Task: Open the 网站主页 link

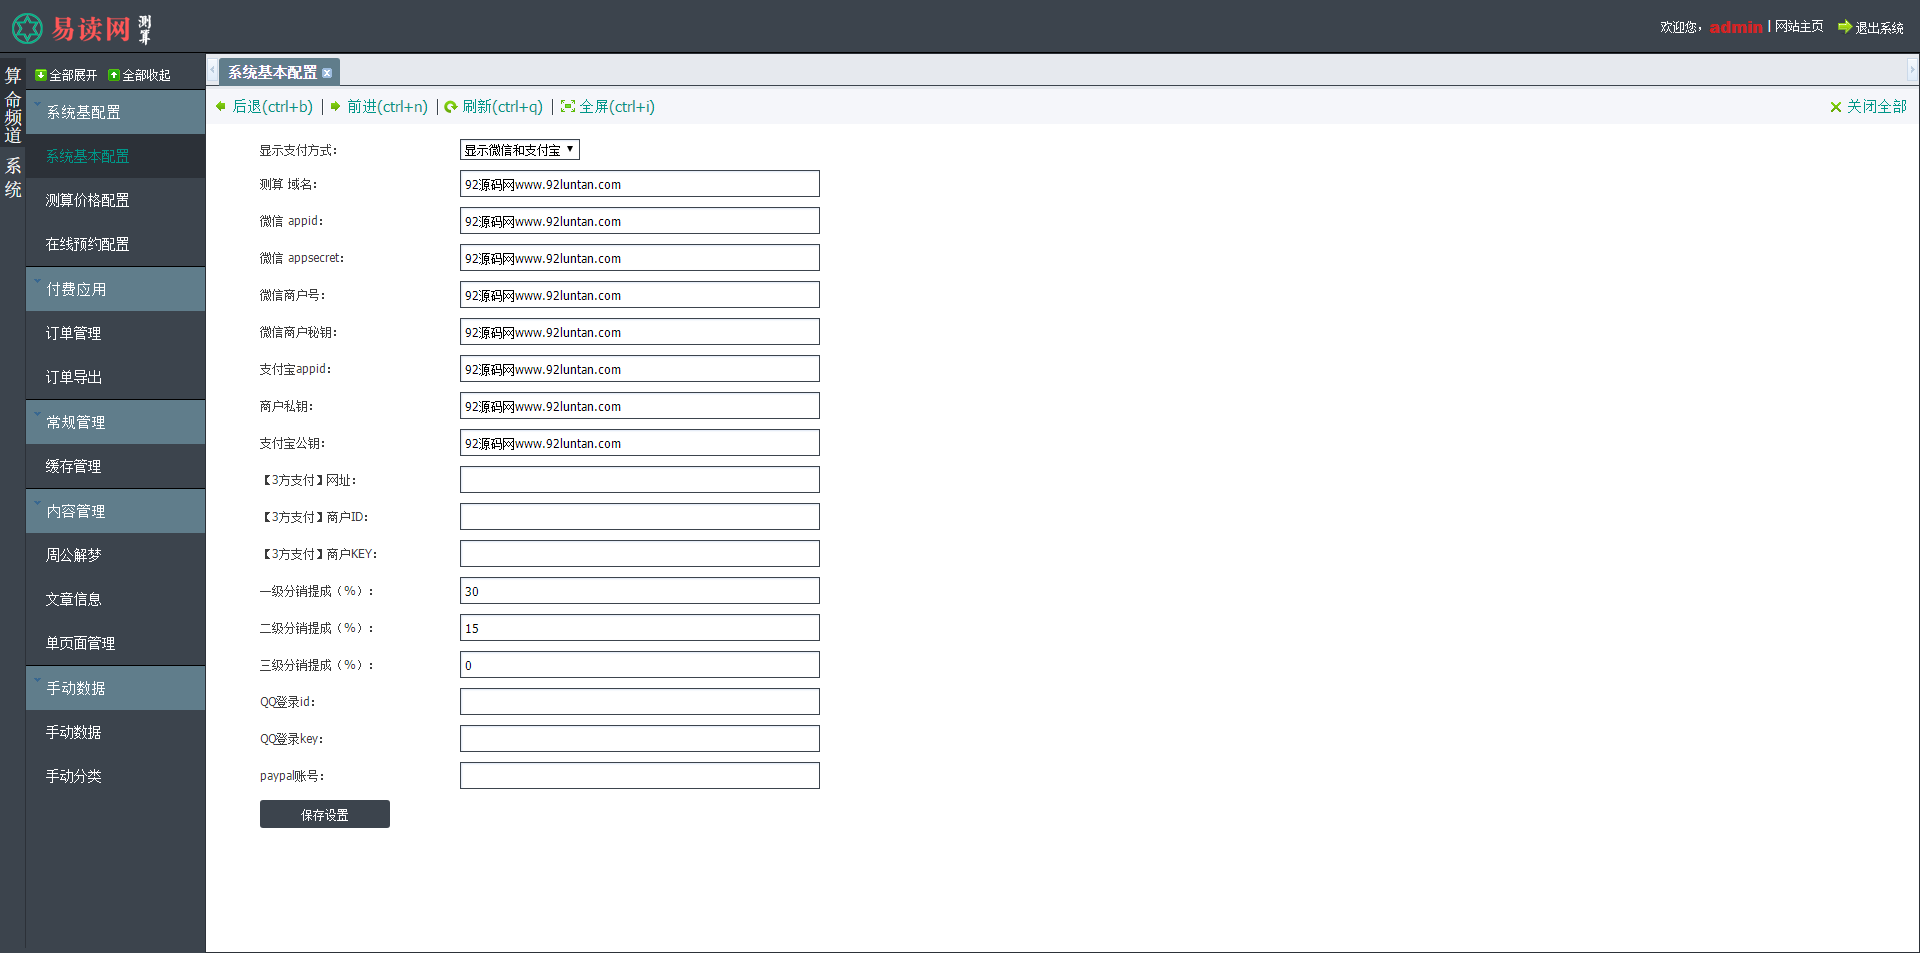Action: (x=1799, y=27)
